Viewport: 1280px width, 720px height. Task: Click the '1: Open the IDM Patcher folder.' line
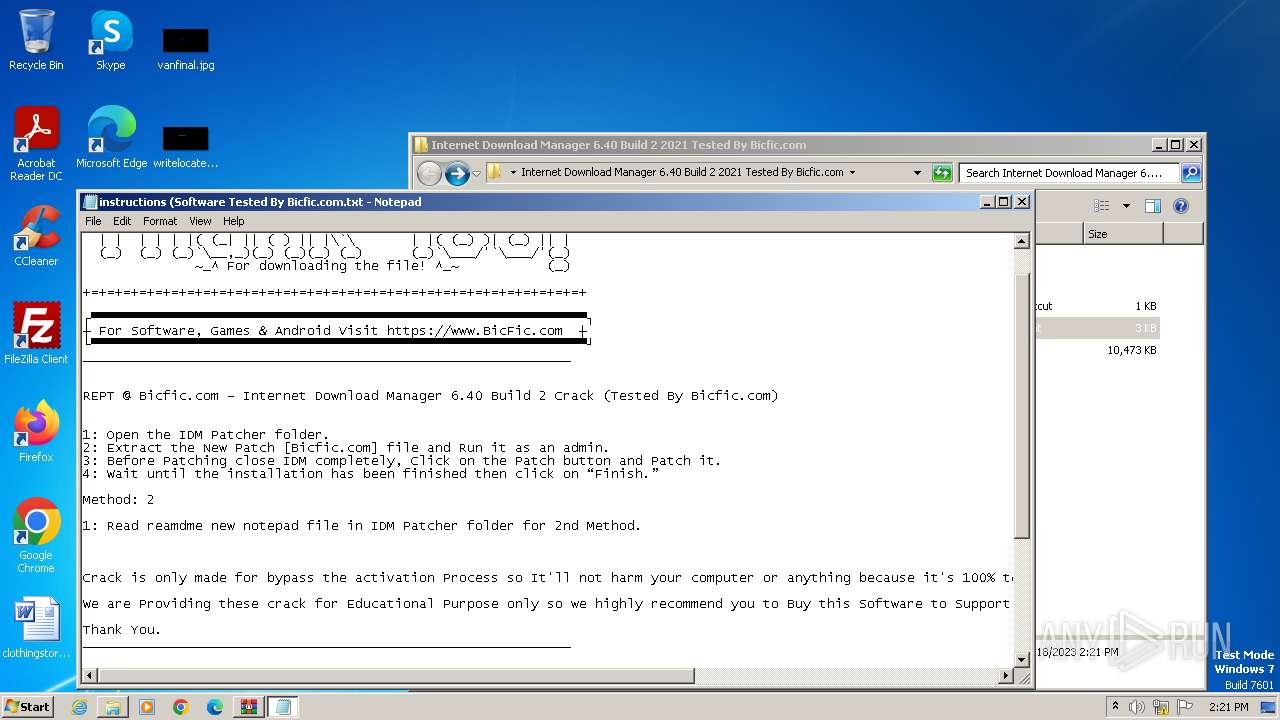pos(206,435)
